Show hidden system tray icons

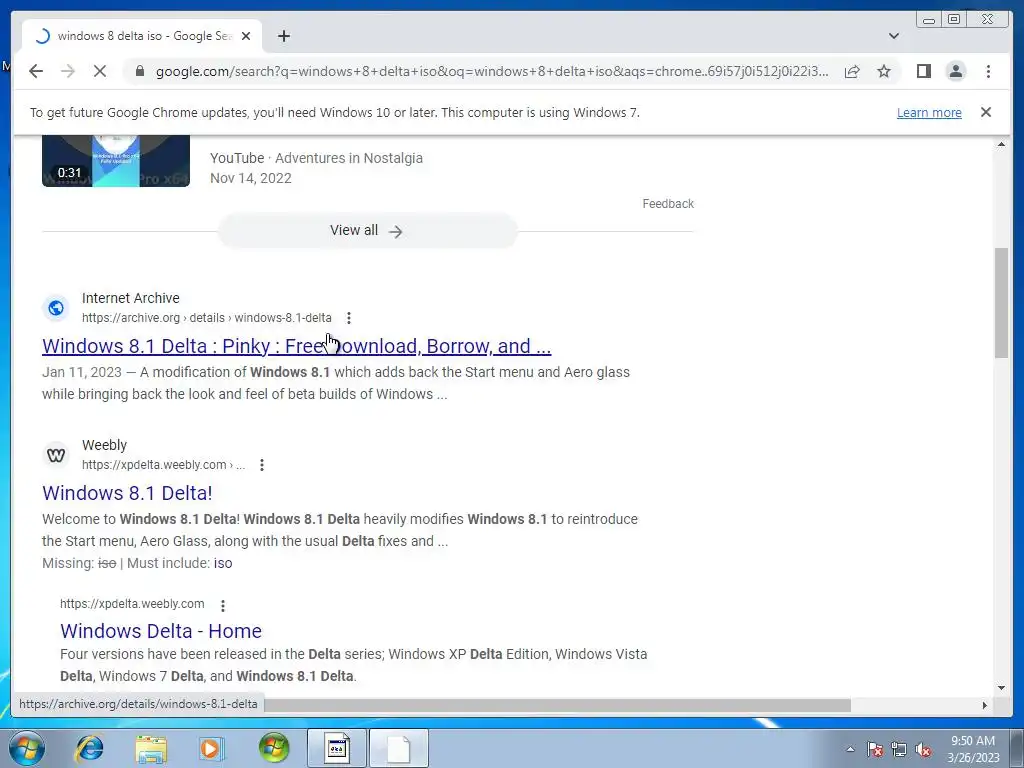point(850,749)
